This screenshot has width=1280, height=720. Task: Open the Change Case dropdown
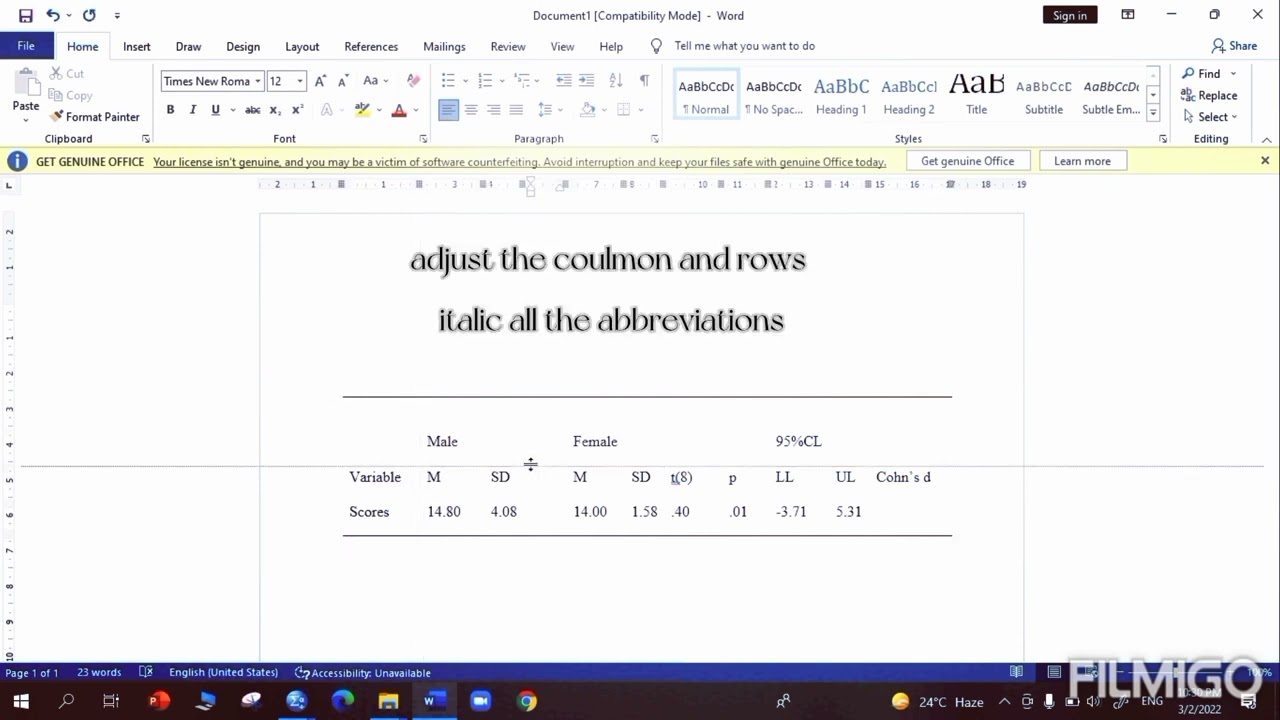pyautogui.click(x=376, y=81)
